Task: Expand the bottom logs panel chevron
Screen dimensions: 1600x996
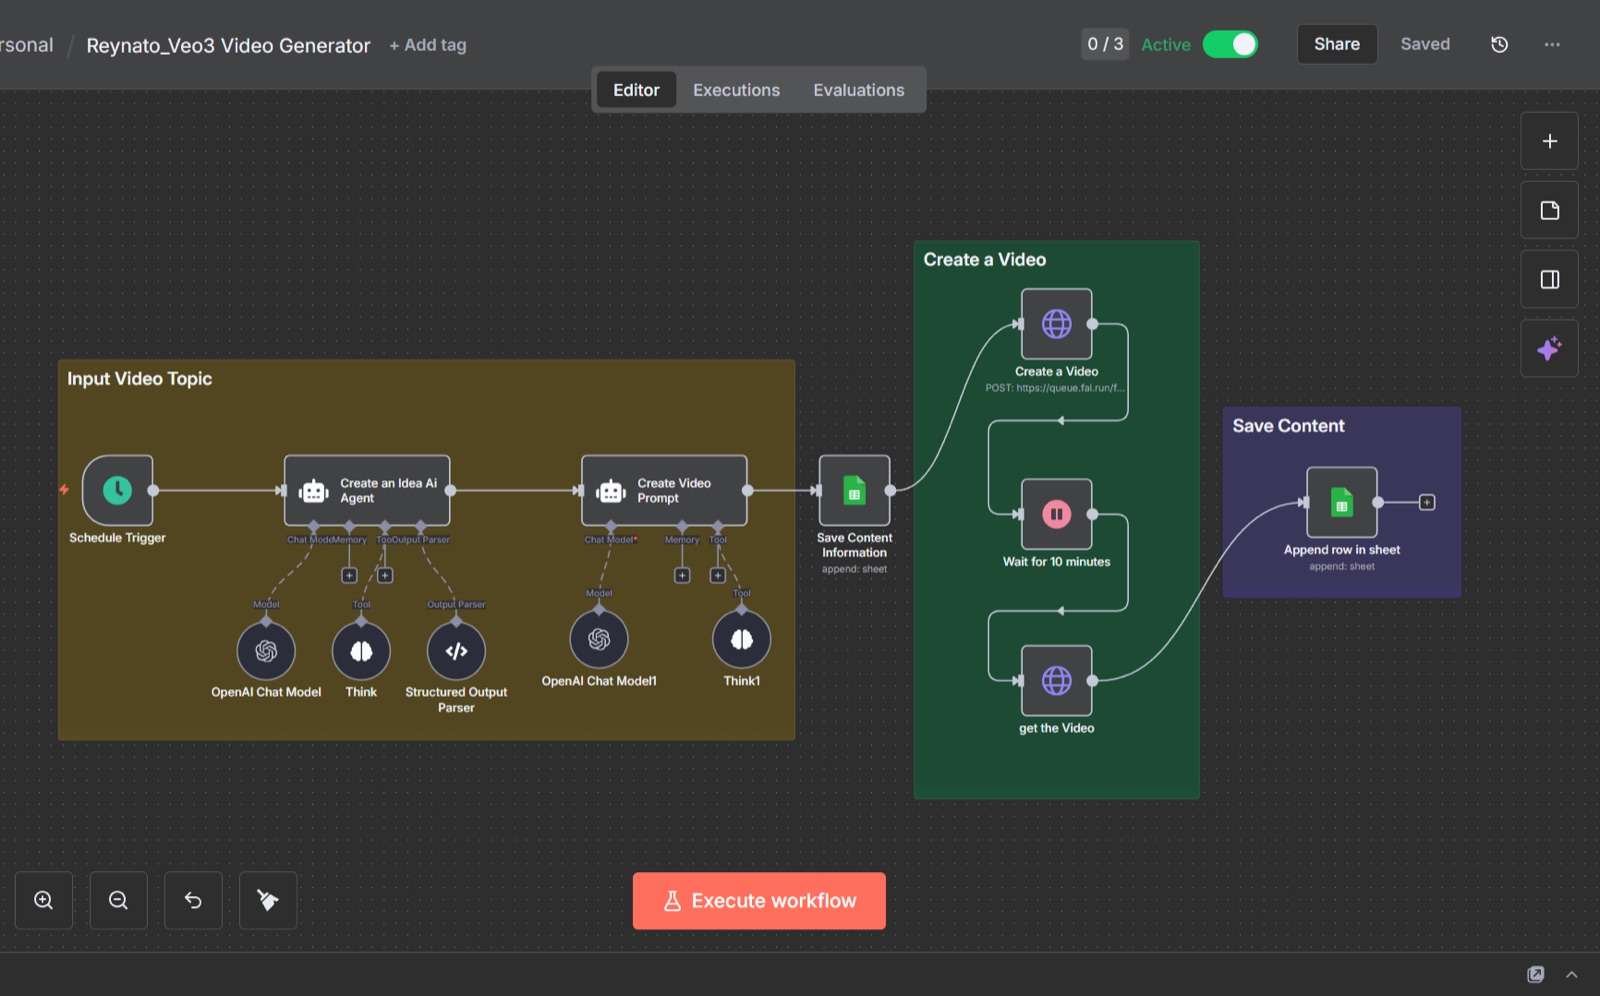Action: (x=1572, y=974)
